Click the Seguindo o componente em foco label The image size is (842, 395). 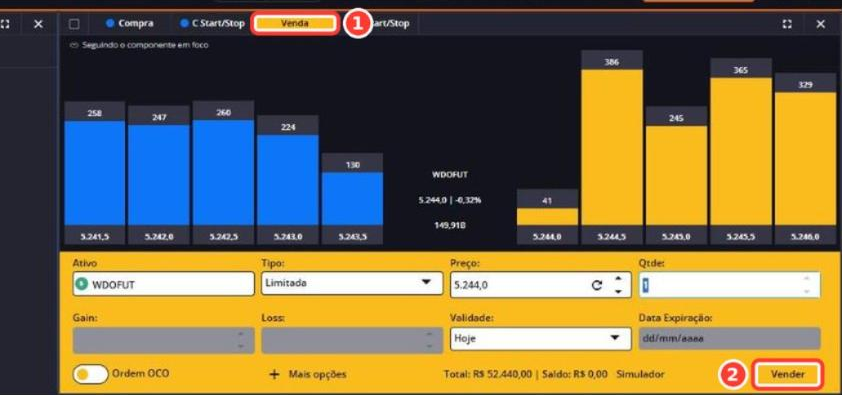coord(145,46)
